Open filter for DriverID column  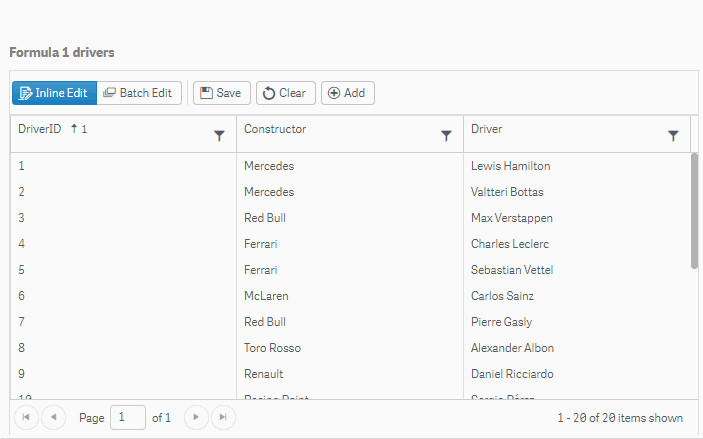(x=219, y=136)
